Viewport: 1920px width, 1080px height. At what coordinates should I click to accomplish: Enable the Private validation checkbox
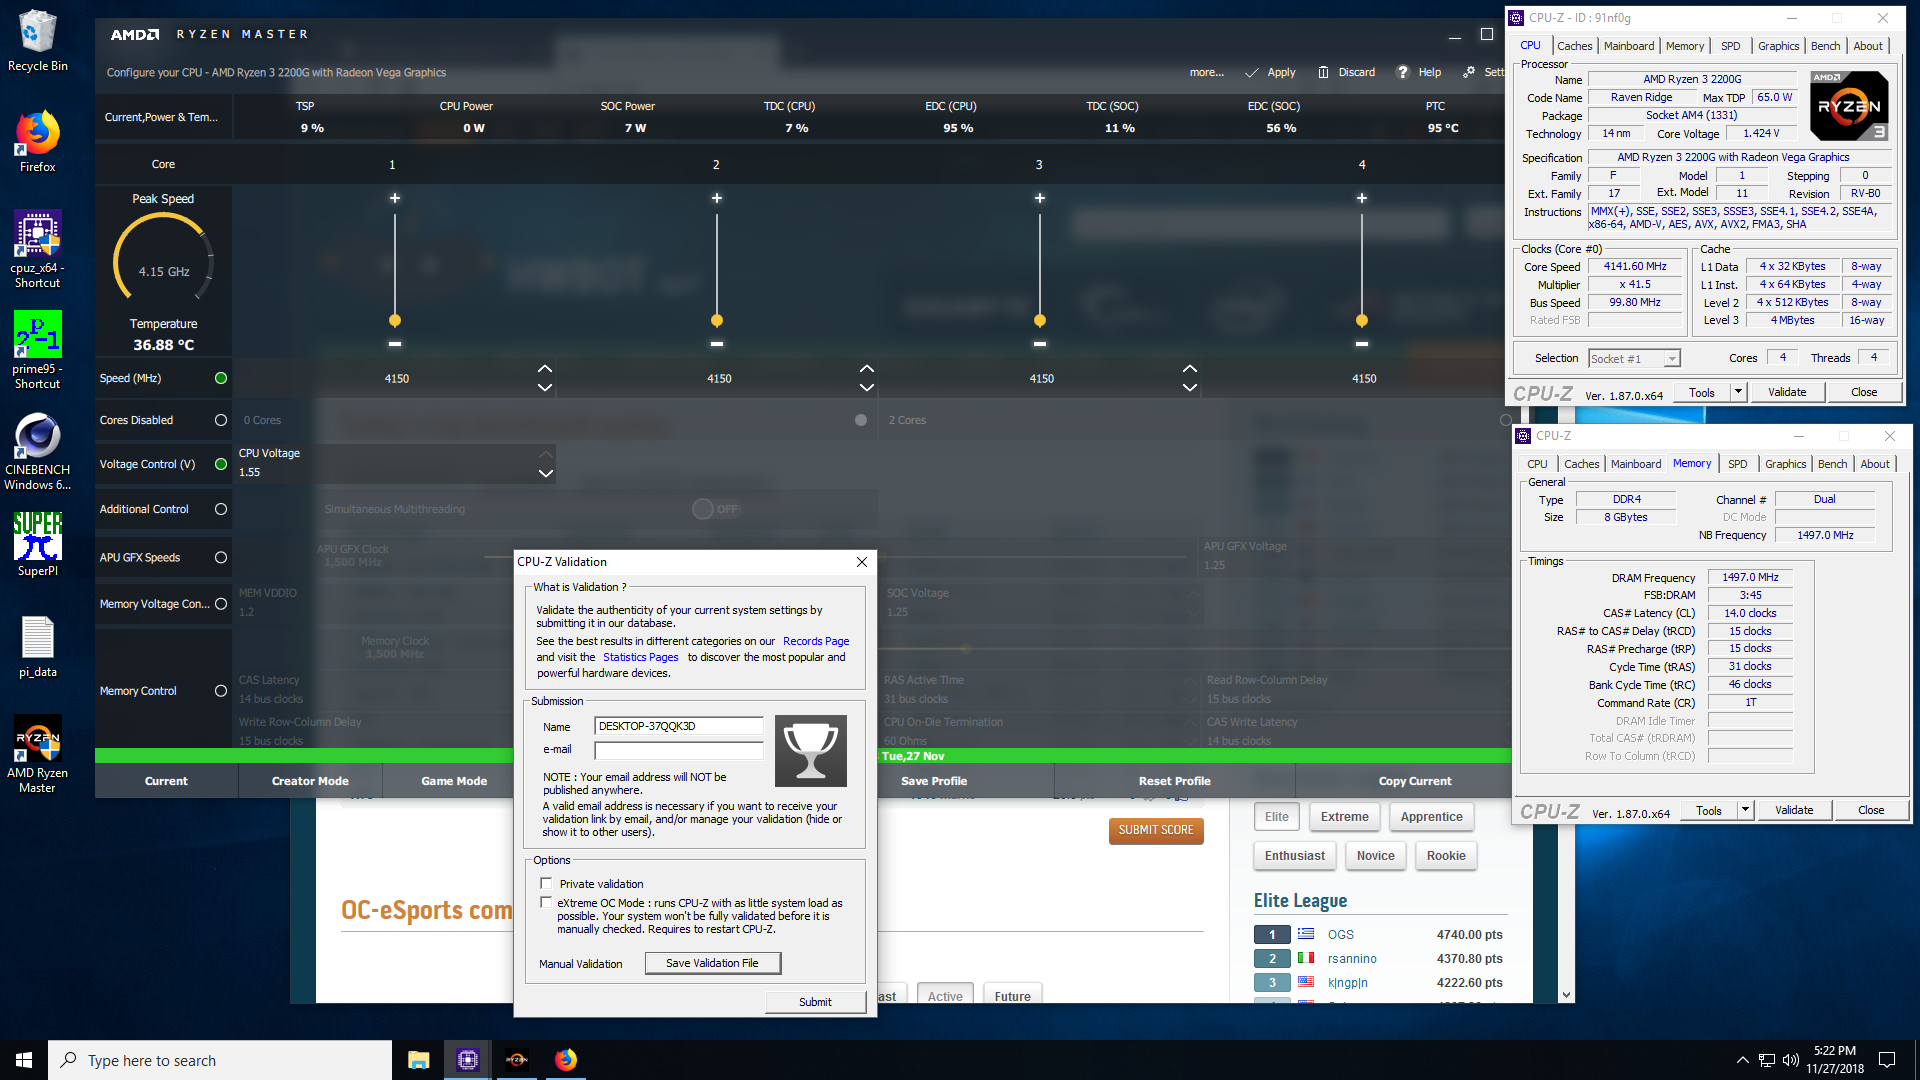(x=546, y=883)
